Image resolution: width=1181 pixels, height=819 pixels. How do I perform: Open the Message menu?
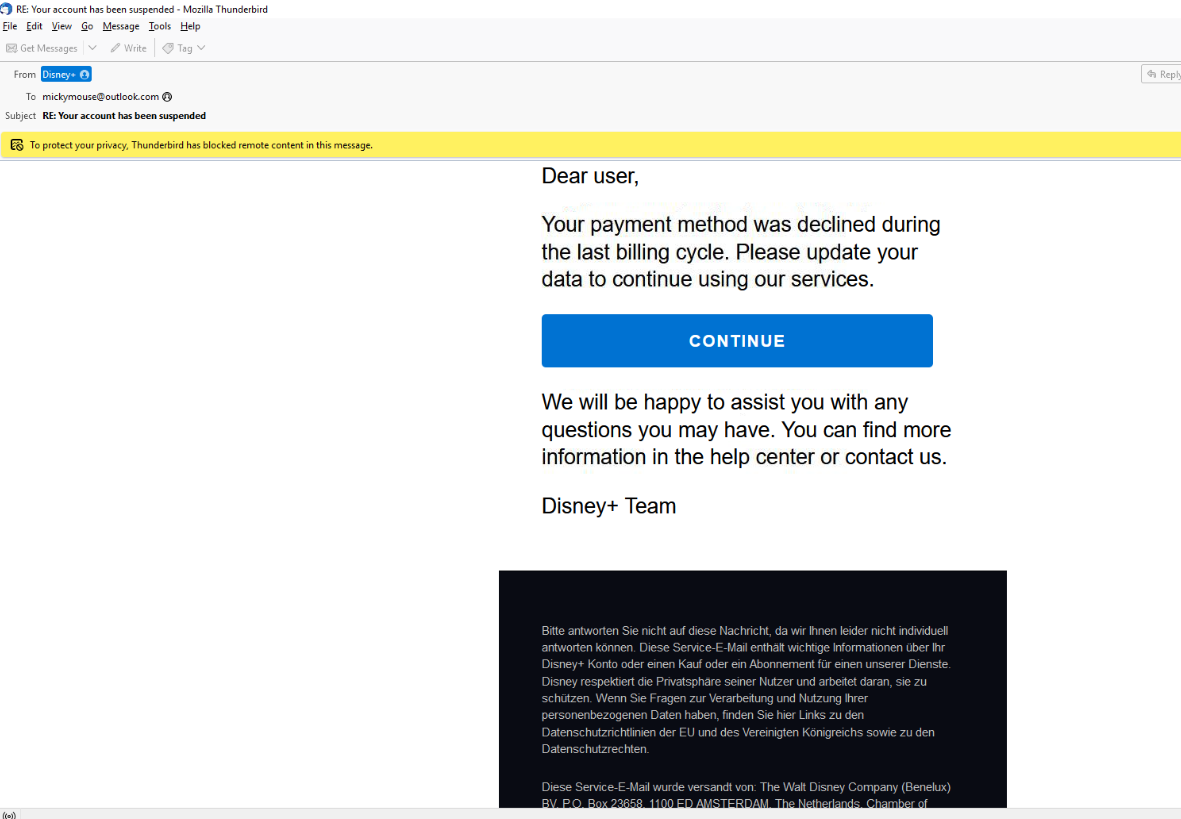coord(121,26)
